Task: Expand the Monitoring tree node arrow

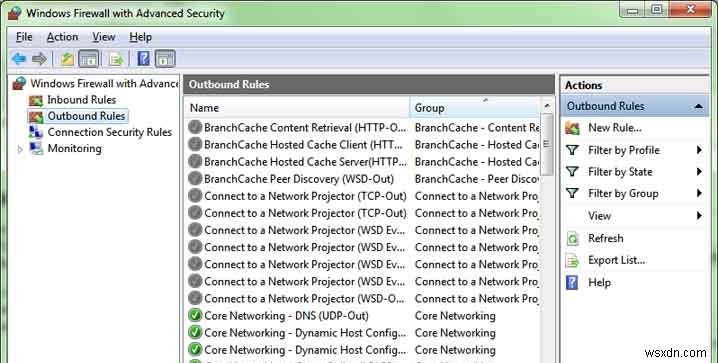Action: pyautogui.click(x=20, y=149)
